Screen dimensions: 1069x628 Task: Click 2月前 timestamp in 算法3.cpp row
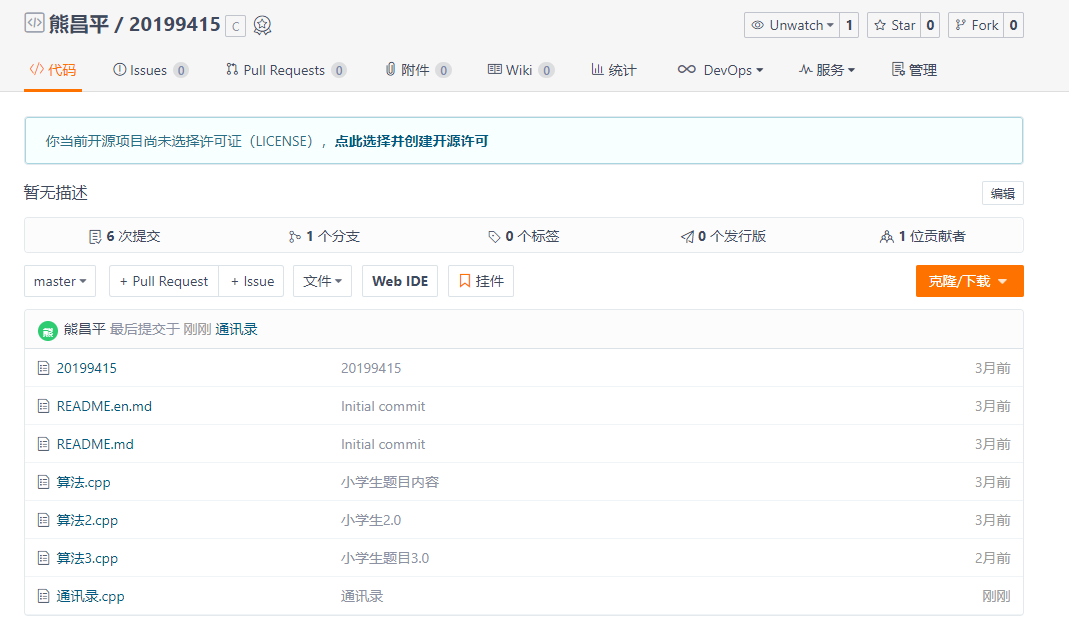pos(993,558)
